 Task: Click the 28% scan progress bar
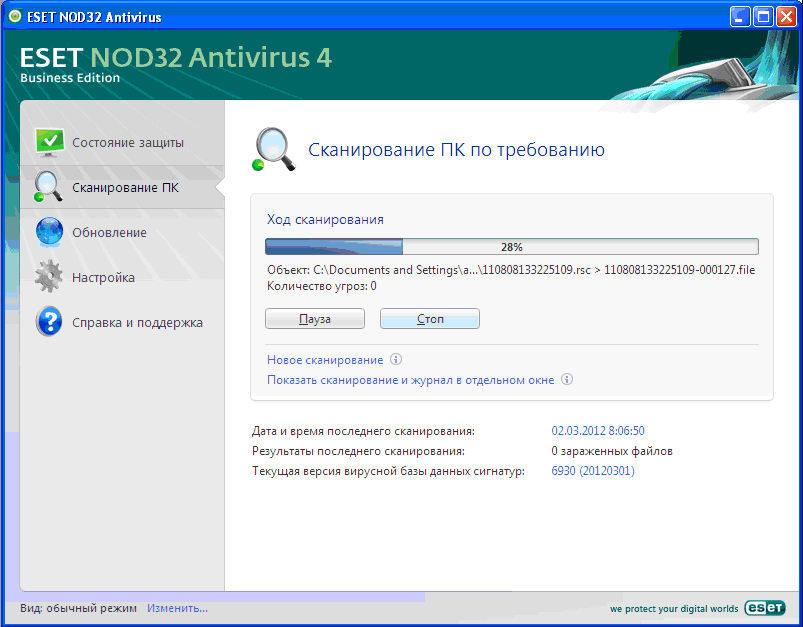click(512, 246)
